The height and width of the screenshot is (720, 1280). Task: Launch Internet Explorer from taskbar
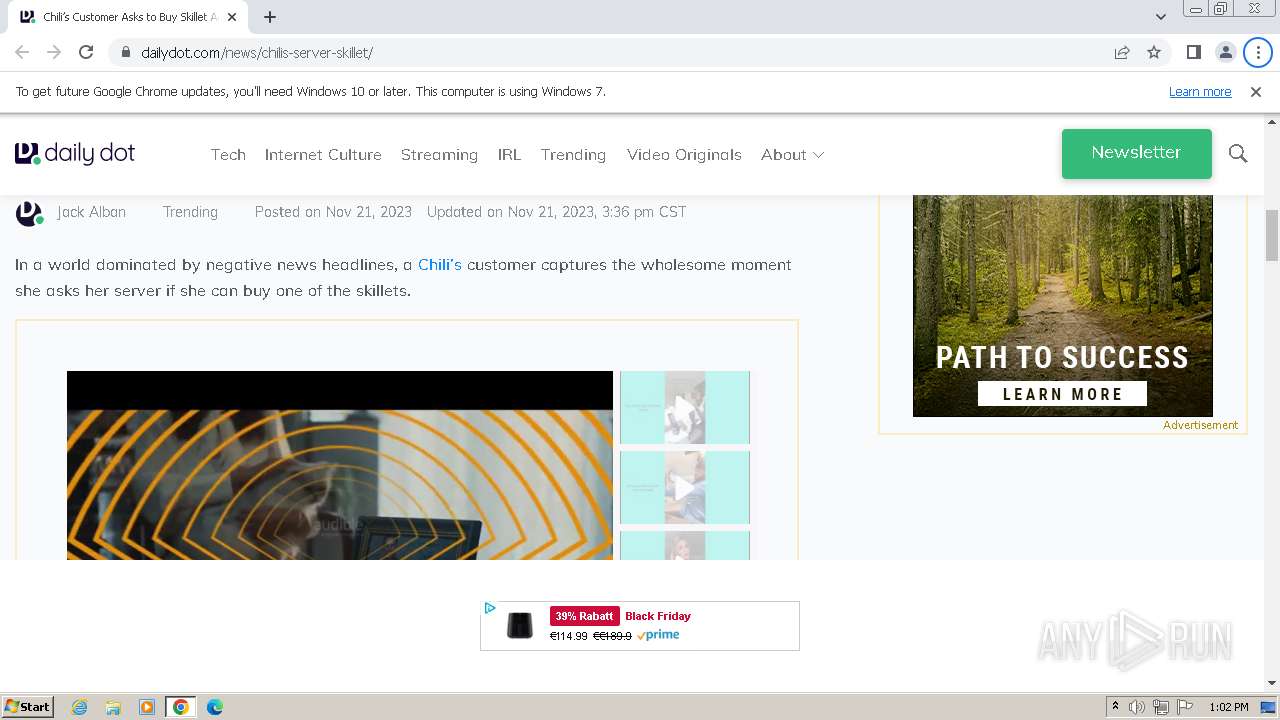79,707
